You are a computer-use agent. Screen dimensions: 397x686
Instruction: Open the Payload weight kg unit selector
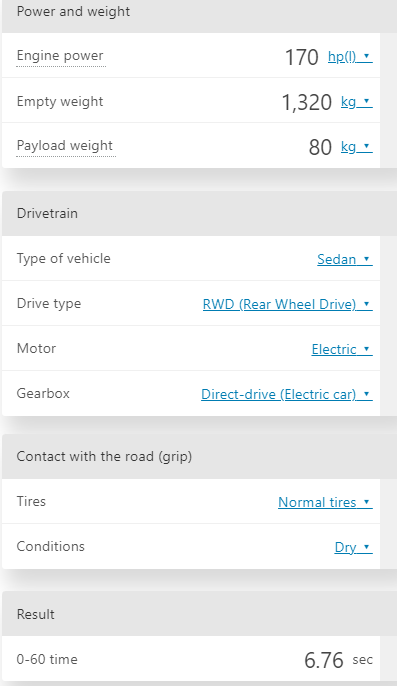(x=357, y=147)
